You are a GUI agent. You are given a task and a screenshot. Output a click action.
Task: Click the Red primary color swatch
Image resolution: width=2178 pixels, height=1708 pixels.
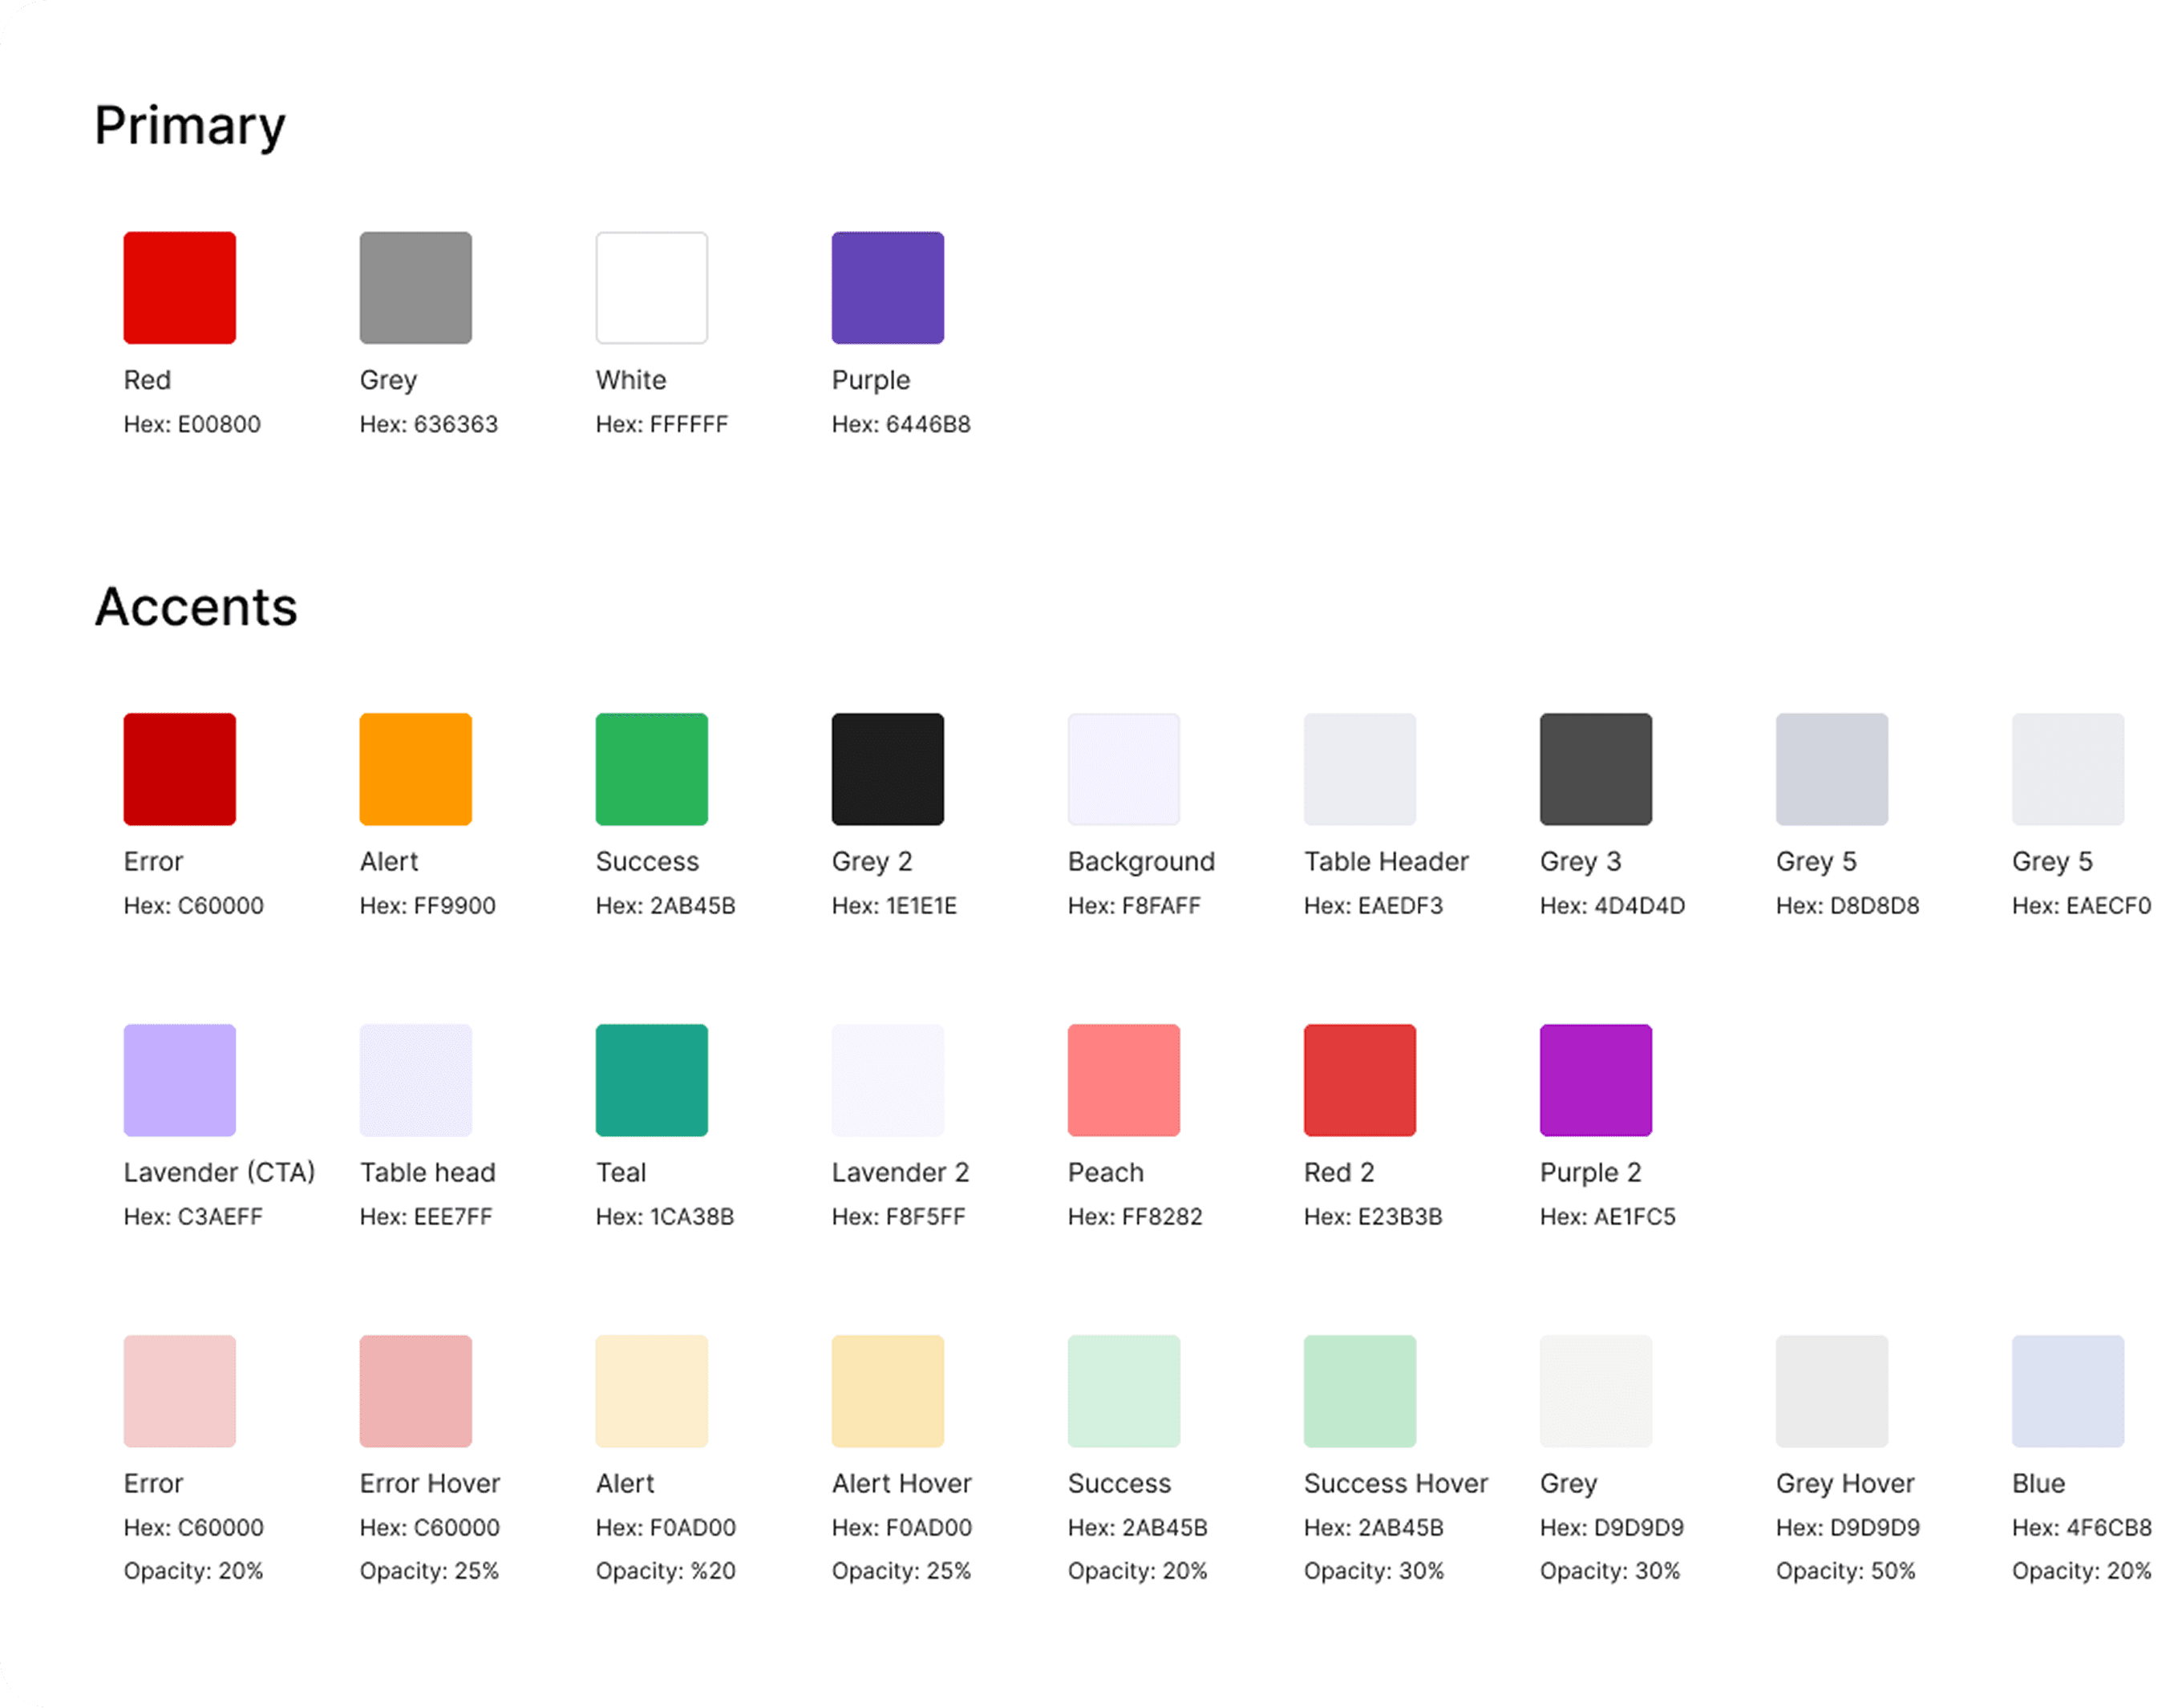click(179, 288)
